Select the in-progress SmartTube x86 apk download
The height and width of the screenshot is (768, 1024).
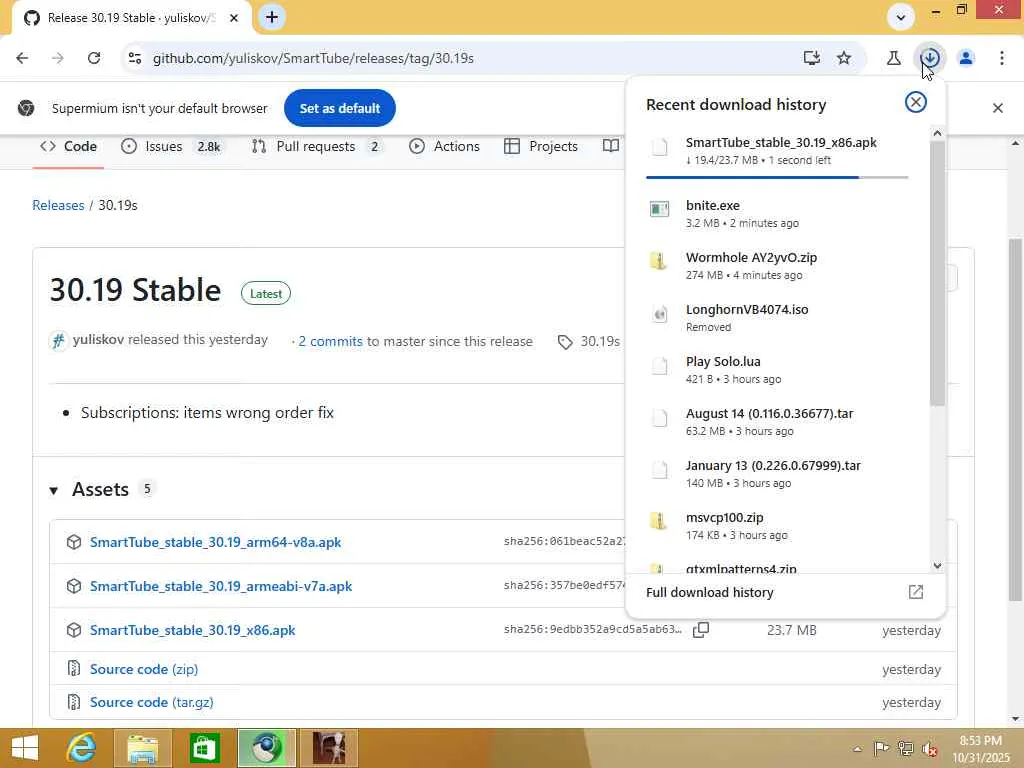pyautogui.click(x=777, y=151)
